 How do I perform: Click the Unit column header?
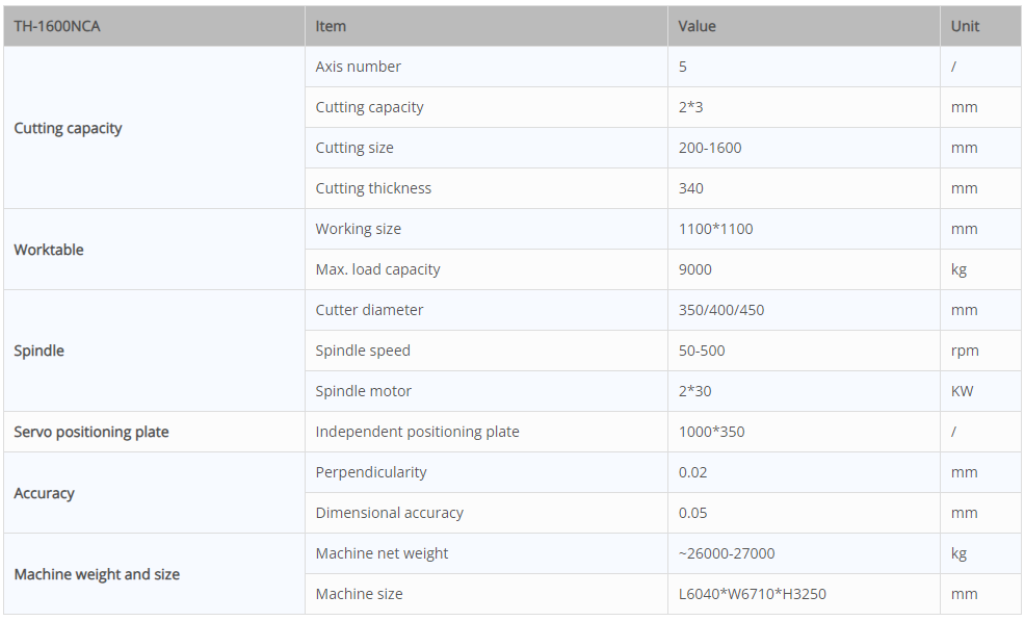[x=965, y=26]
